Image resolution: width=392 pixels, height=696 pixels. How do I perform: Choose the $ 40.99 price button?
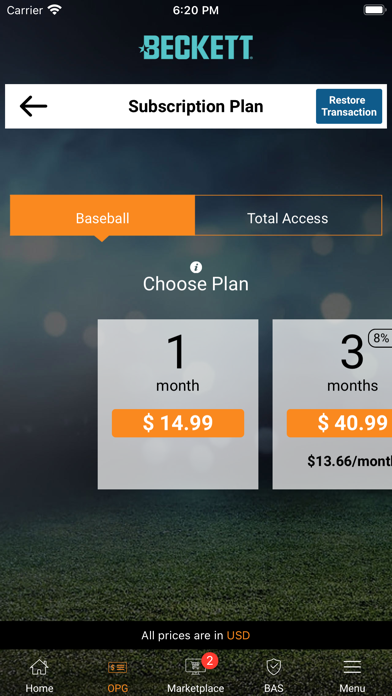[339, 423]
